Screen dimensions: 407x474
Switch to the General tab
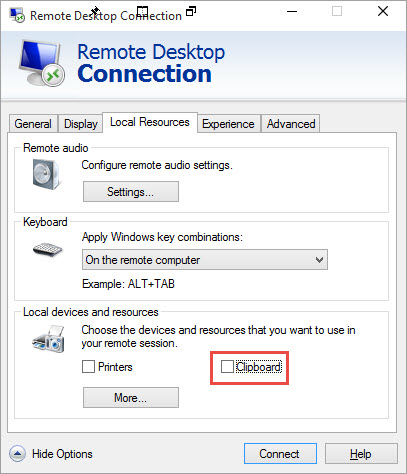[33, 124]
